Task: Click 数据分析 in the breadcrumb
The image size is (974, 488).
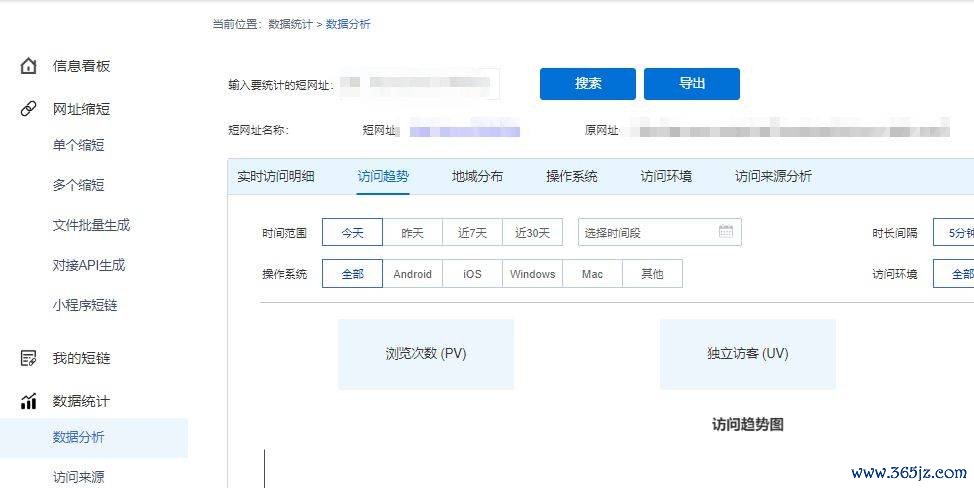Action: tap(348, 24)
